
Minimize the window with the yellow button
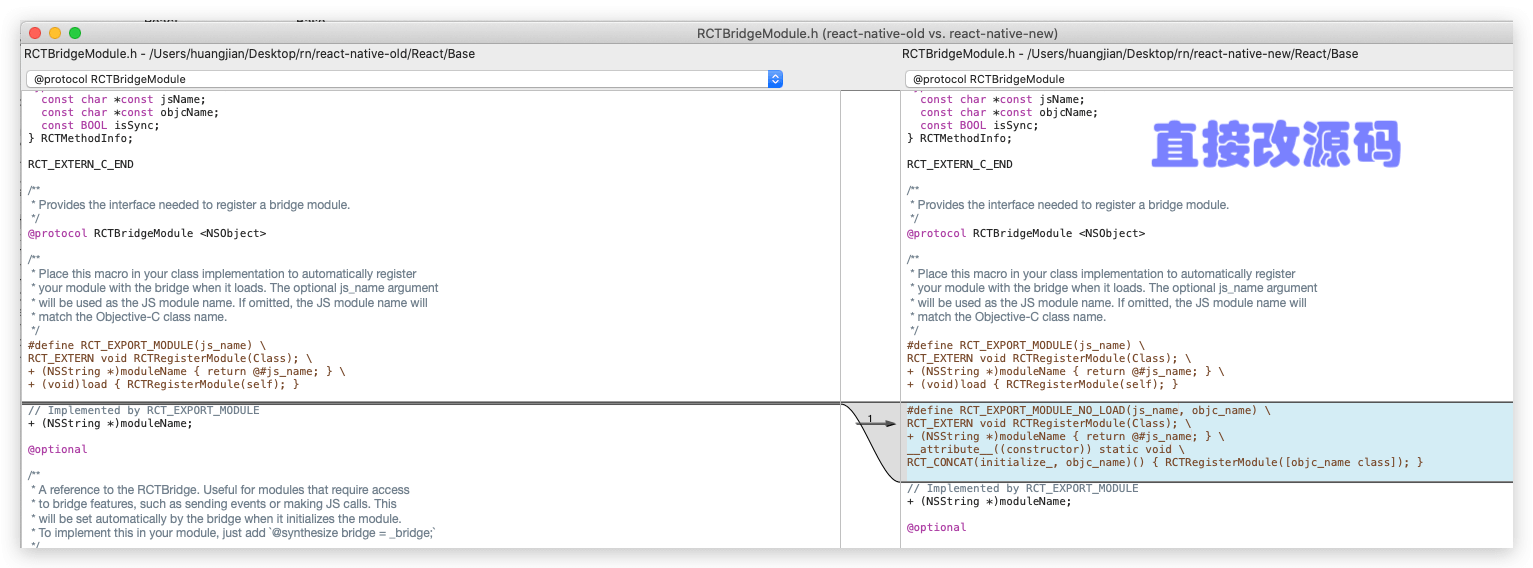click(55, 33)
